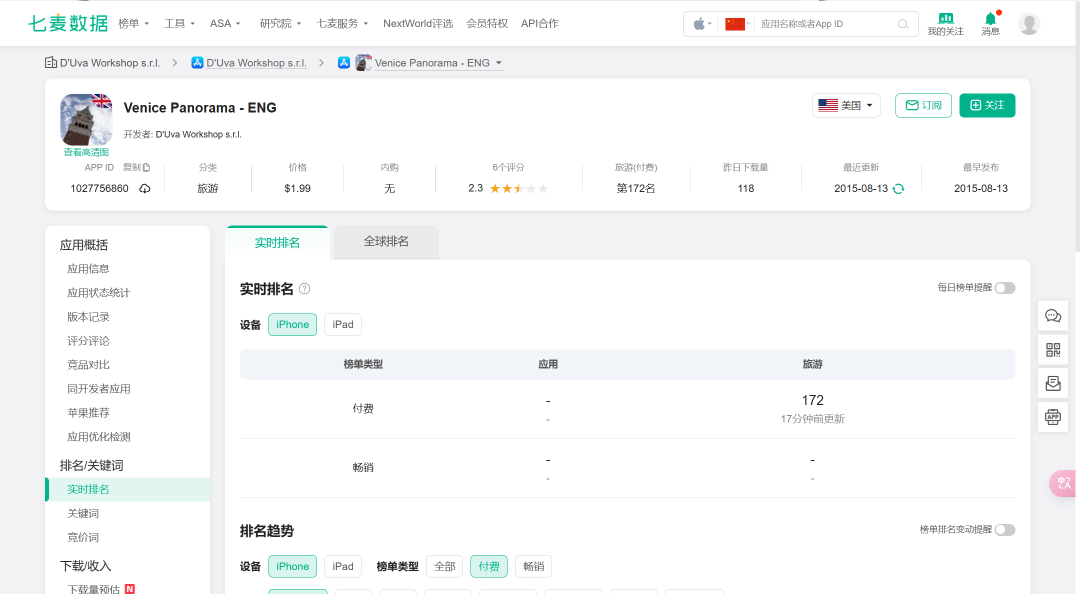Click the developer building icon in breadcrumb

pos(50,63)
